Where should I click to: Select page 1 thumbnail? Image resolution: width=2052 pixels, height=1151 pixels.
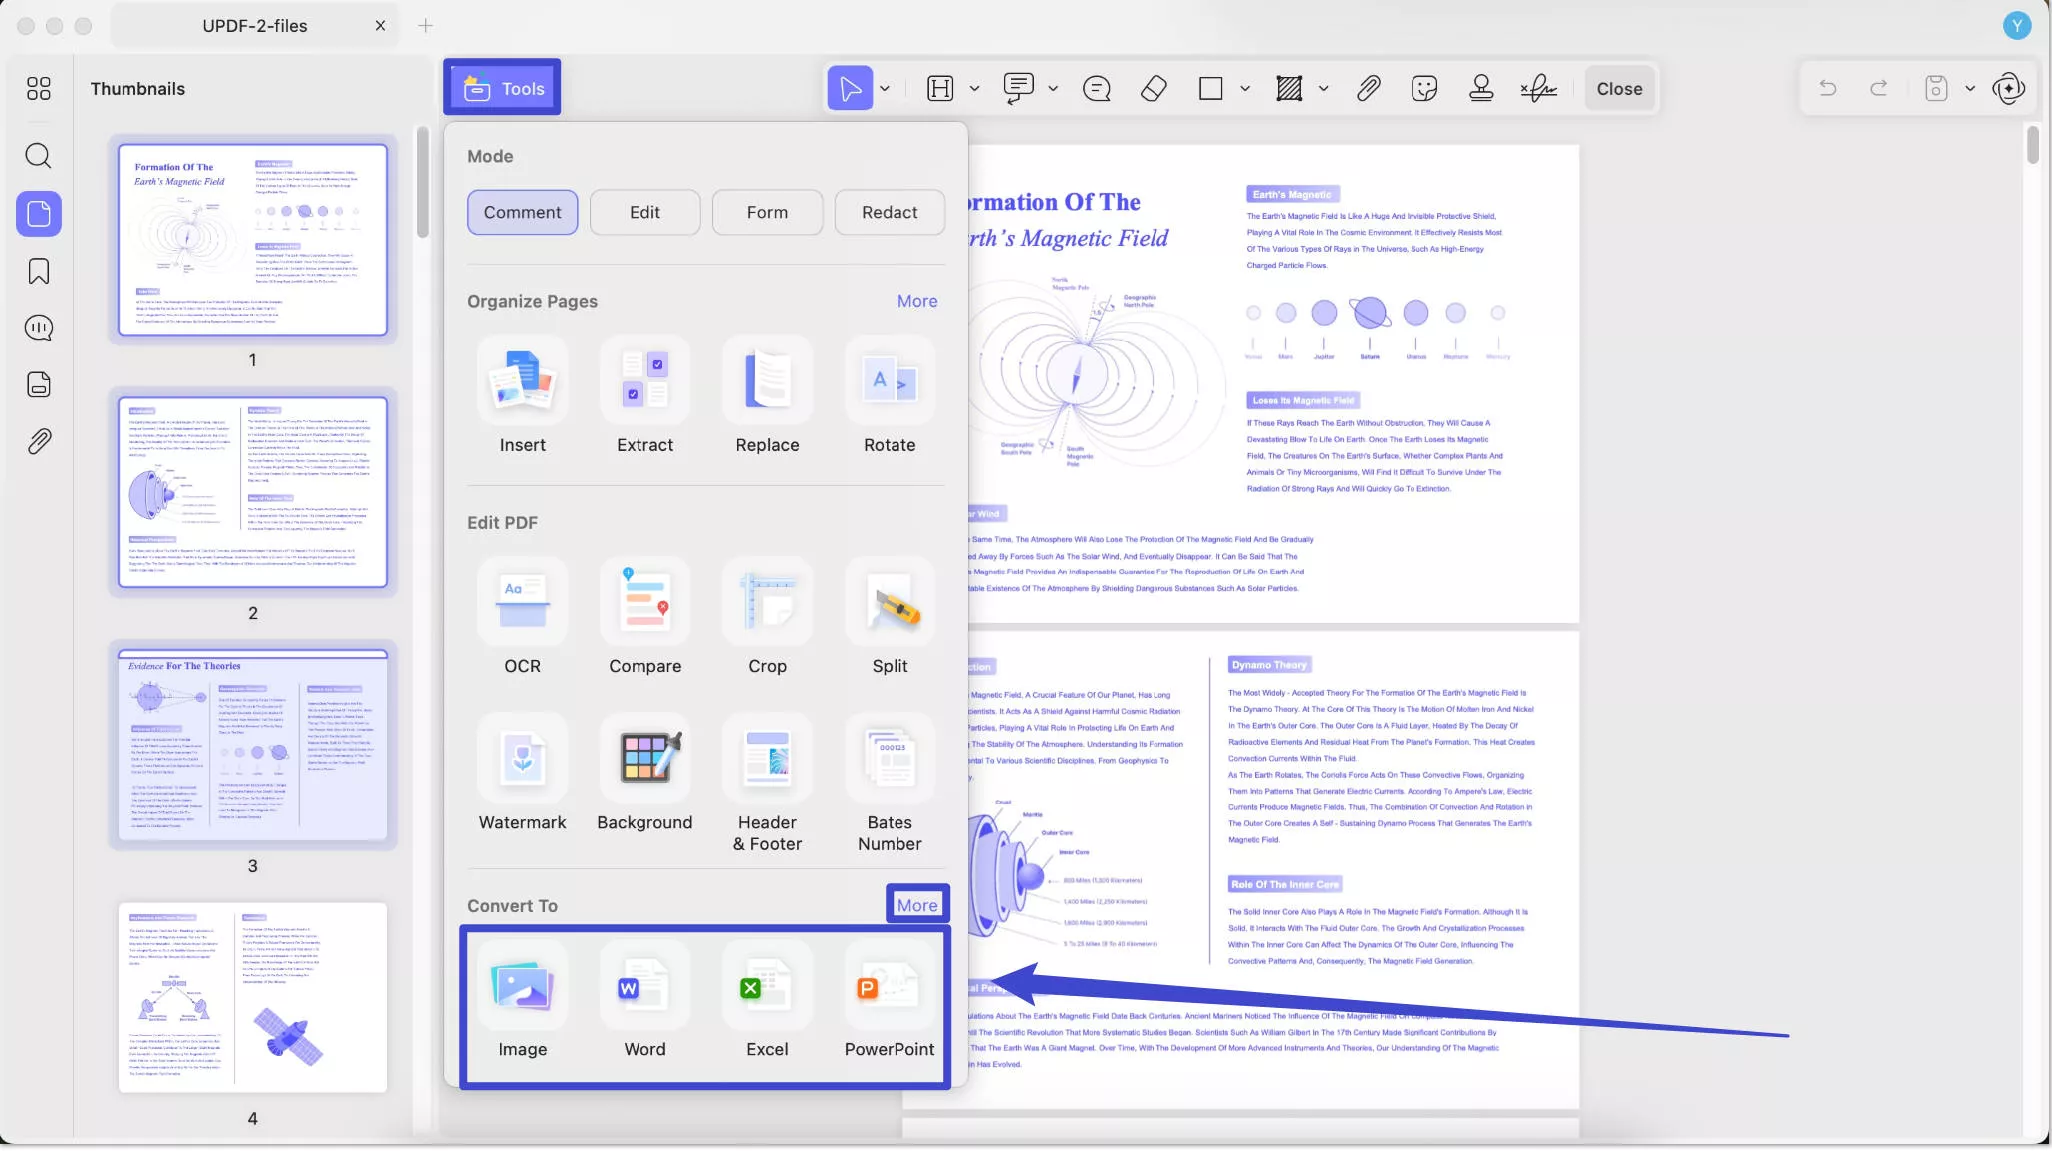[x=252, y=239]
